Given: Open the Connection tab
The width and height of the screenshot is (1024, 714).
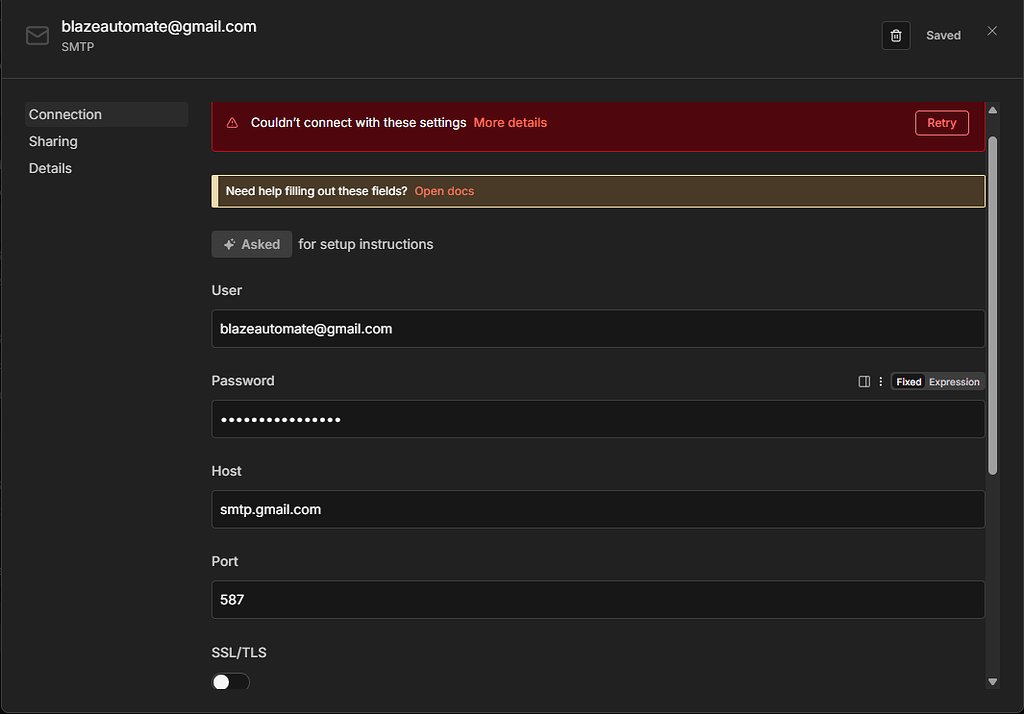Looking at the screenshot, I should (x=66, y=115).
